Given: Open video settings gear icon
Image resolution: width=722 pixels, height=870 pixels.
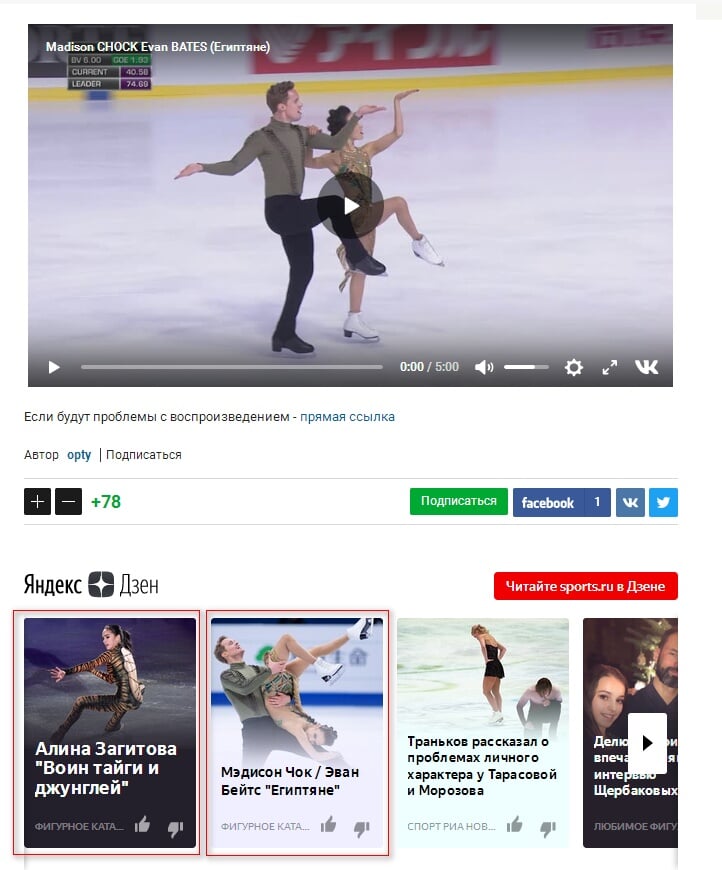Looking at the screenshot, I should (x=573, y=367).
